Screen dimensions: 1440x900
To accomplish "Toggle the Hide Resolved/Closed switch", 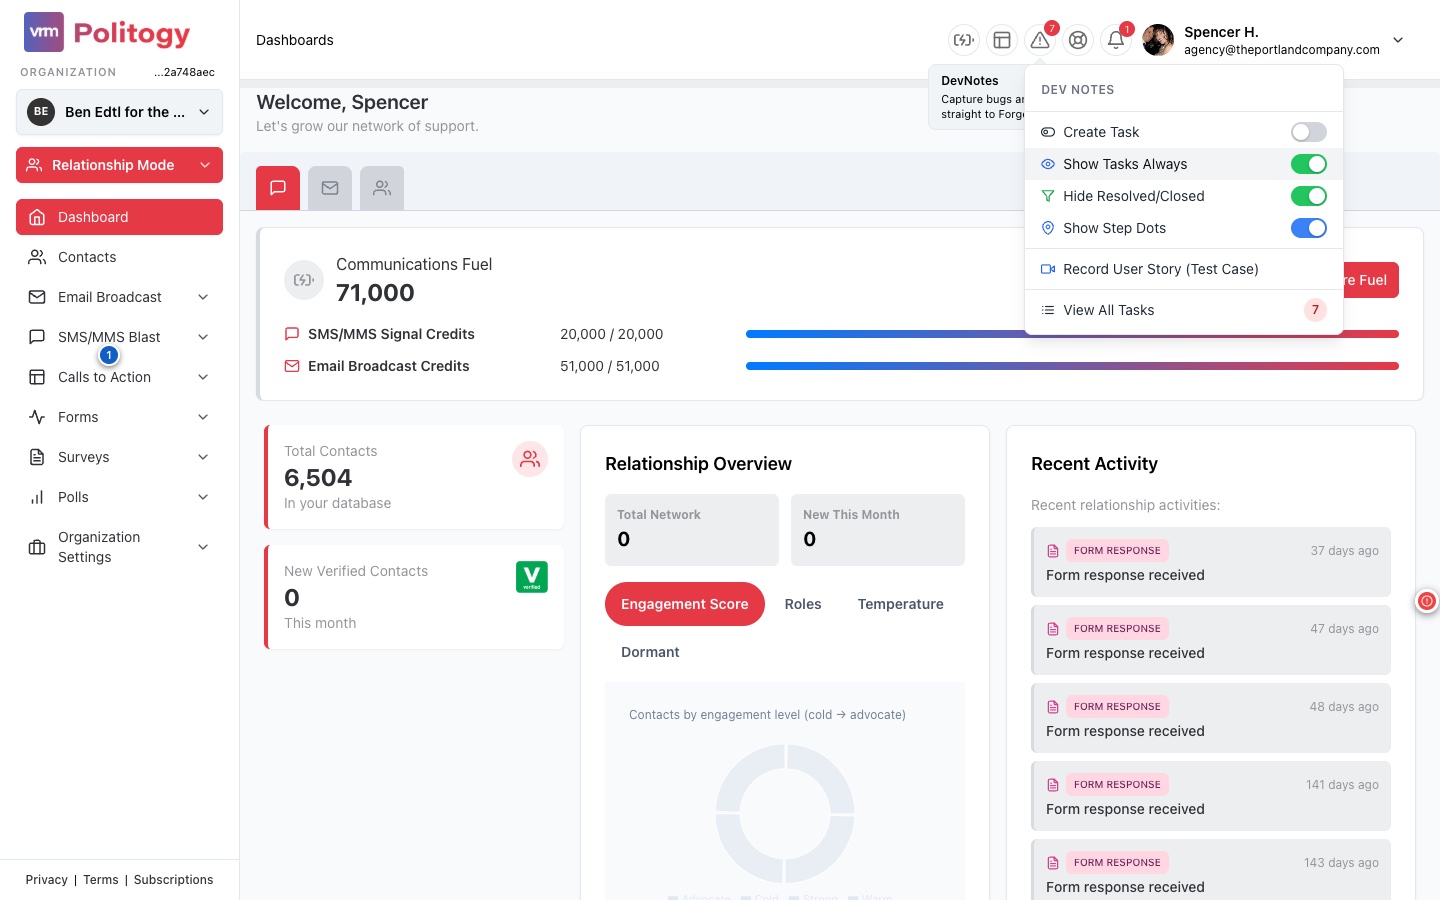I will pos(1308,196).
